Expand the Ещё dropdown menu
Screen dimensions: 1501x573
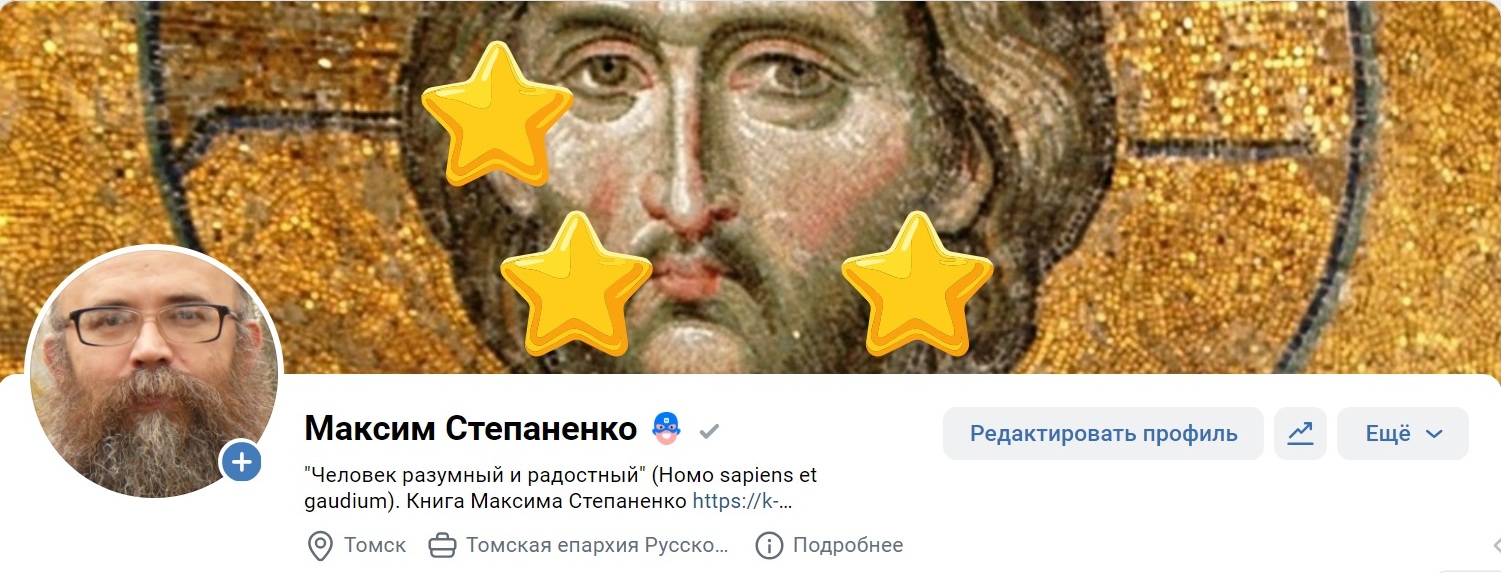coord(1403,433)
